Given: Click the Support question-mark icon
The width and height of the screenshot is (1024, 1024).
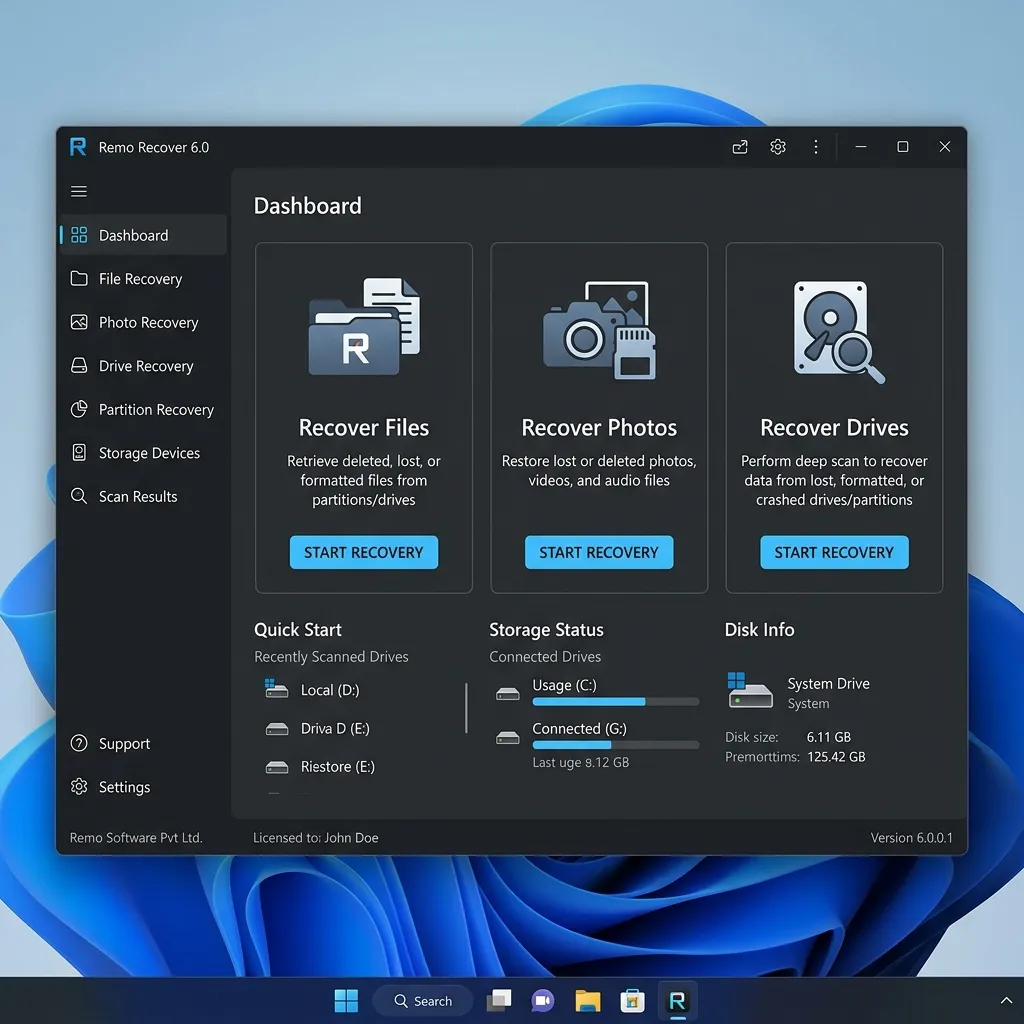Looking at the screenshot, I should pos(79,743).
